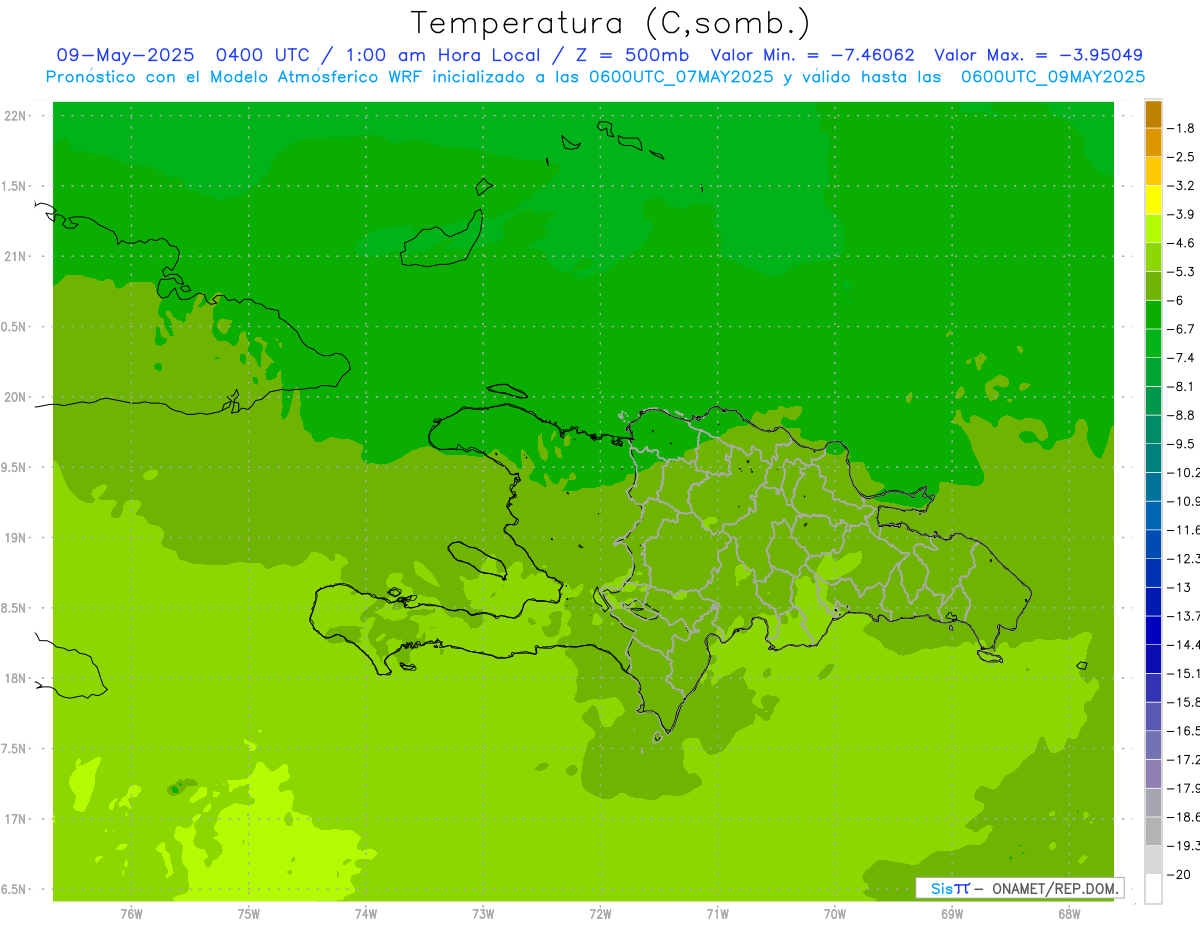This screenshot has width=1200, height=927.
Task: Select the '09-May-2025' date text
Action: coord(125,55)
